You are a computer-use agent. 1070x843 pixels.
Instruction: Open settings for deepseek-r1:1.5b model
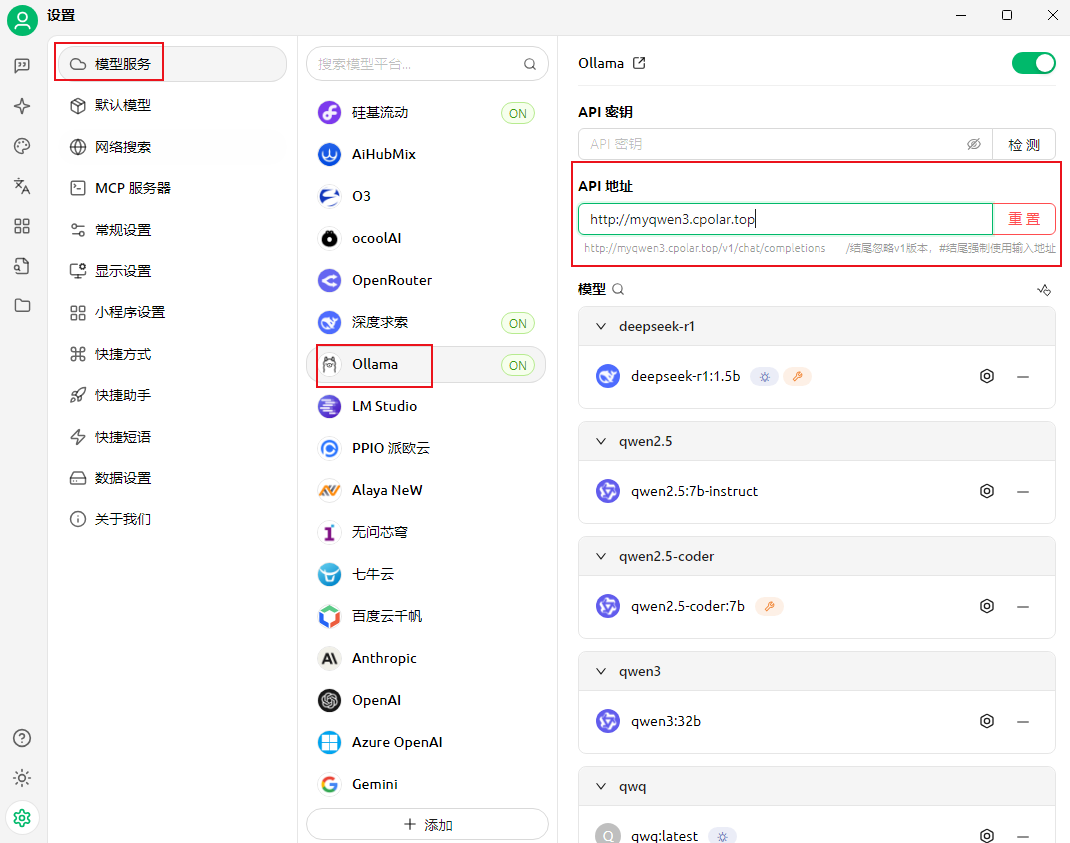click(x=987, y=376)
